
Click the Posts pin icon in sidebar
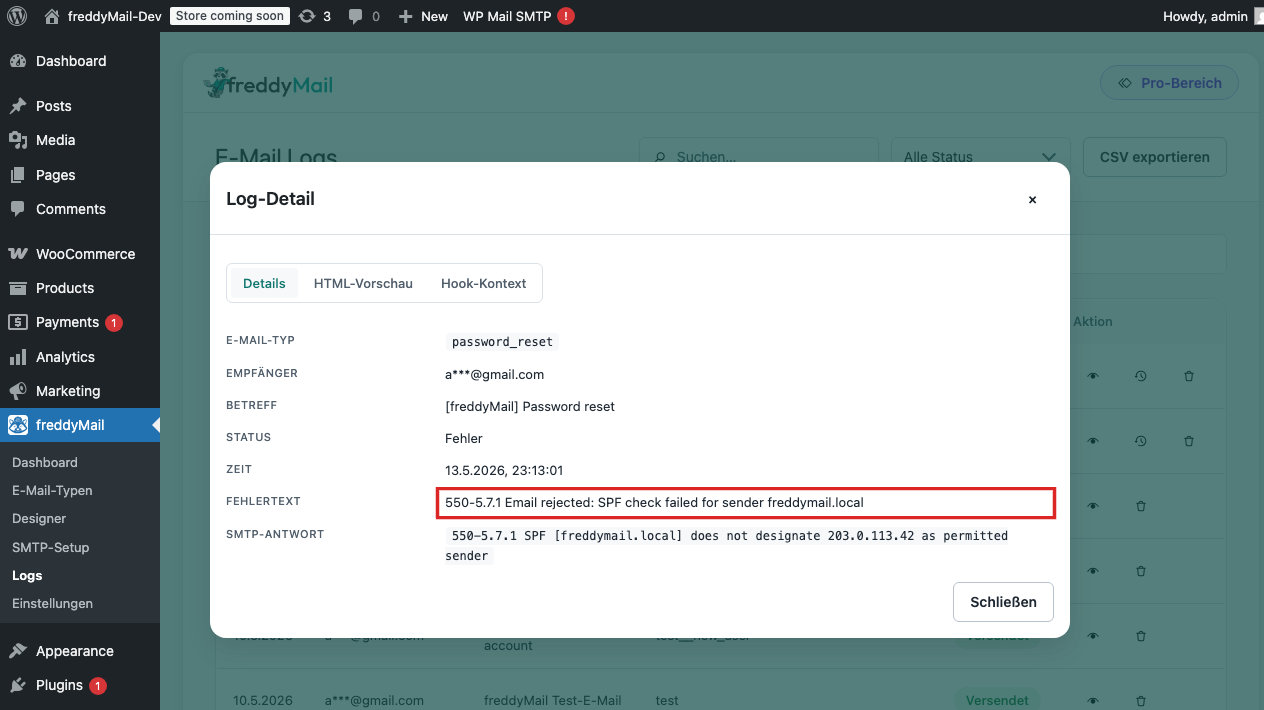(x=18, y=106)
